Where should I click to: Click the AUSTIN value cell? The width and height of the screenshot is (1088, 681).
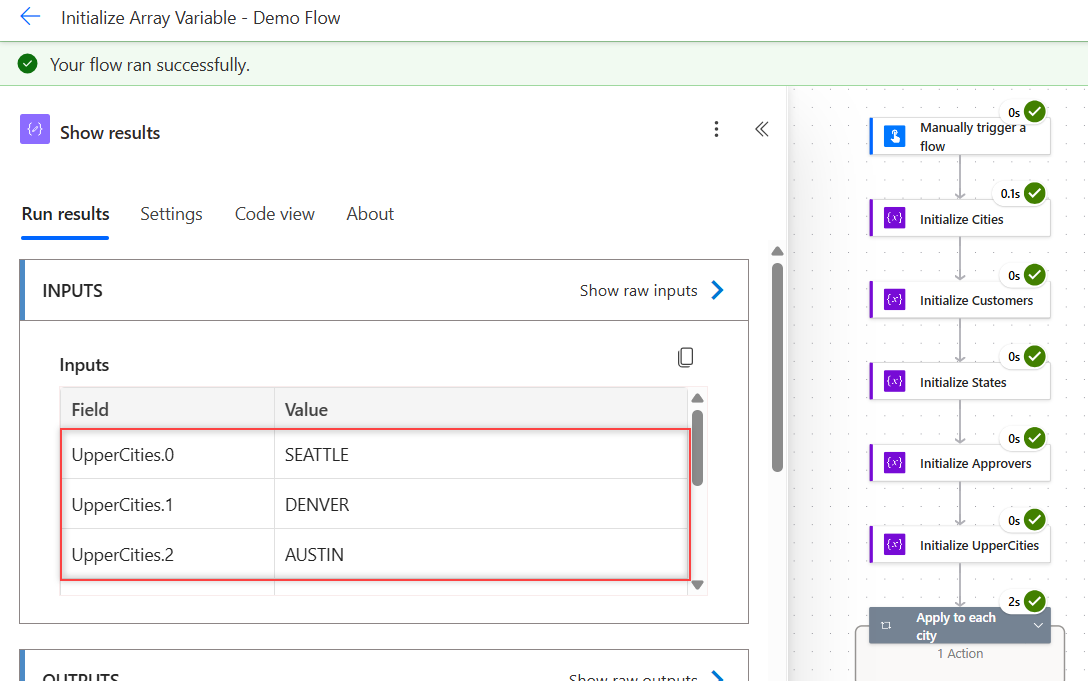(482, 554)
